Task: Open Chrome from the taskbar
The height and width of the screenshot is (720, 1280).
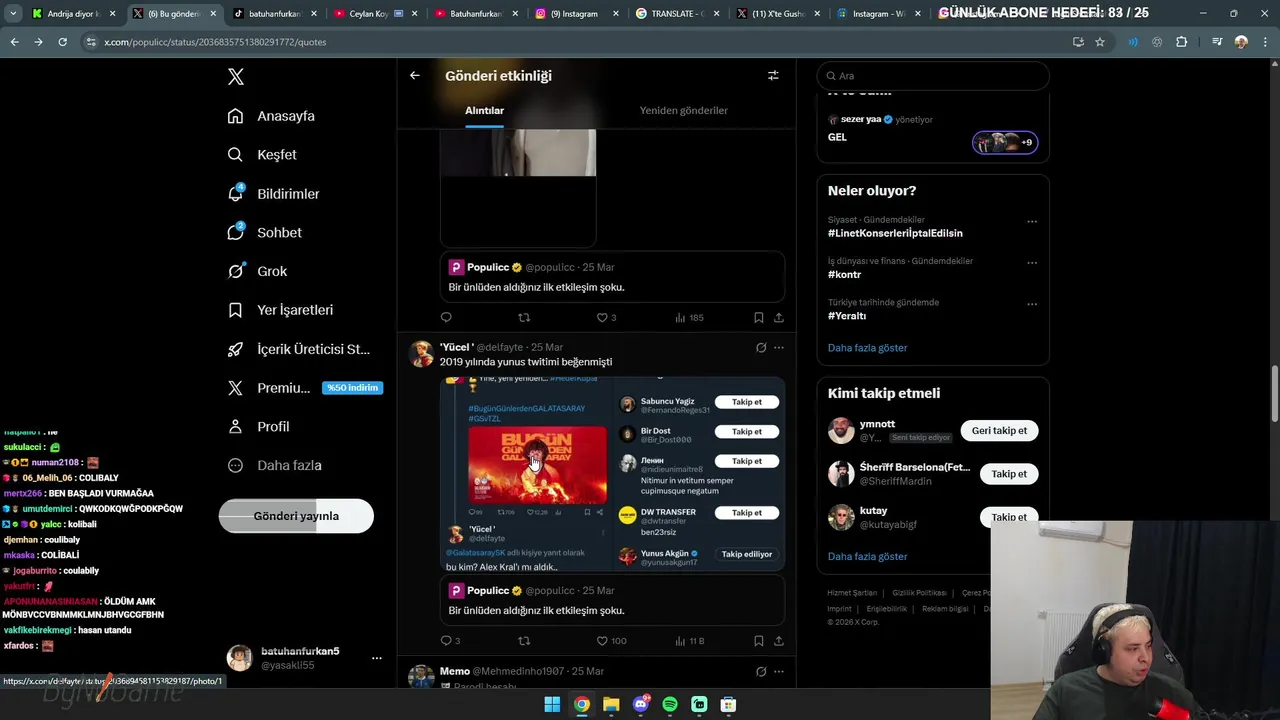Action: point(582,705)
